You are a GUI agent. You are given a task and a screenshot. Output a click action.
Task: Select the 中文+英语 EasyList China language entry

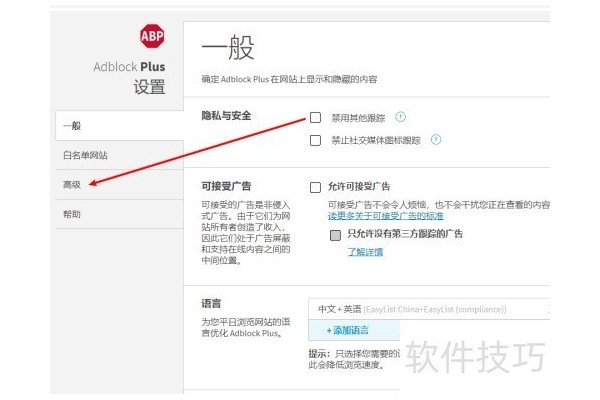(x=429, y=309)
